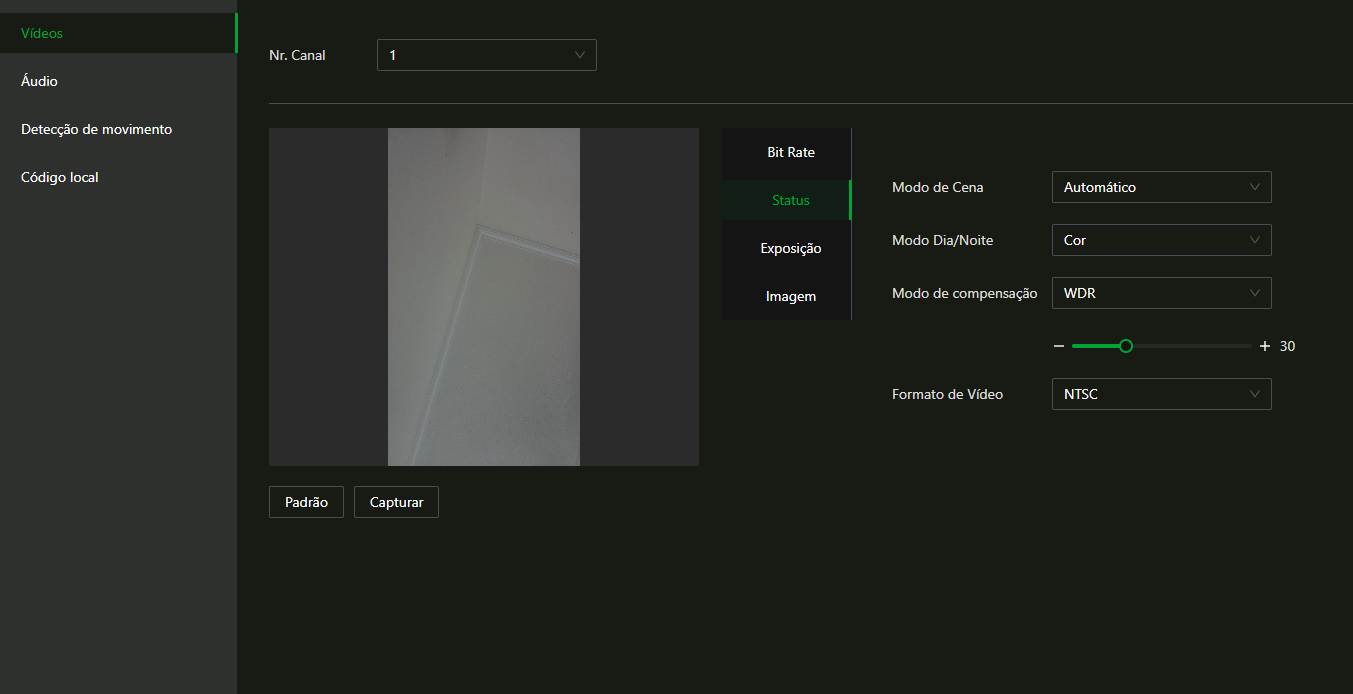Click the Nr. Canal label
Viewport: 1353px width, 694px height.
tap(297, 55)
